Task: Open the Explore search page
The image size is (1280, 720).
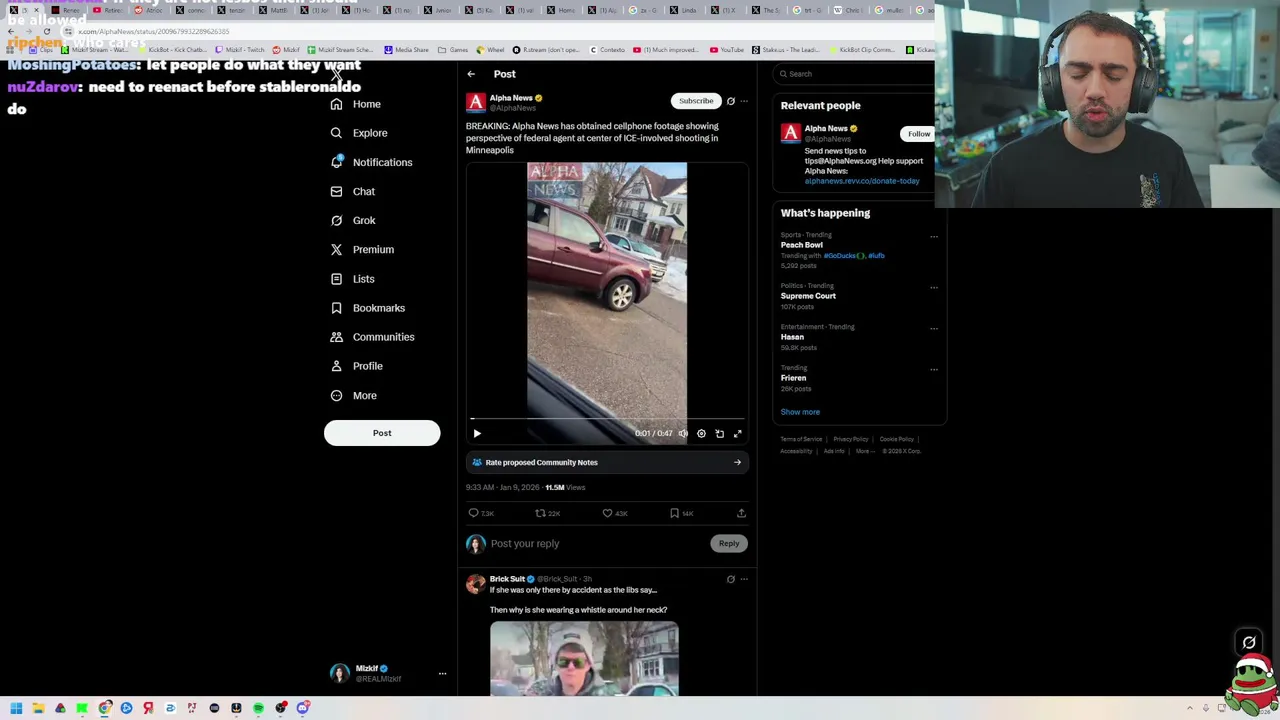Action: pos(359,133)
